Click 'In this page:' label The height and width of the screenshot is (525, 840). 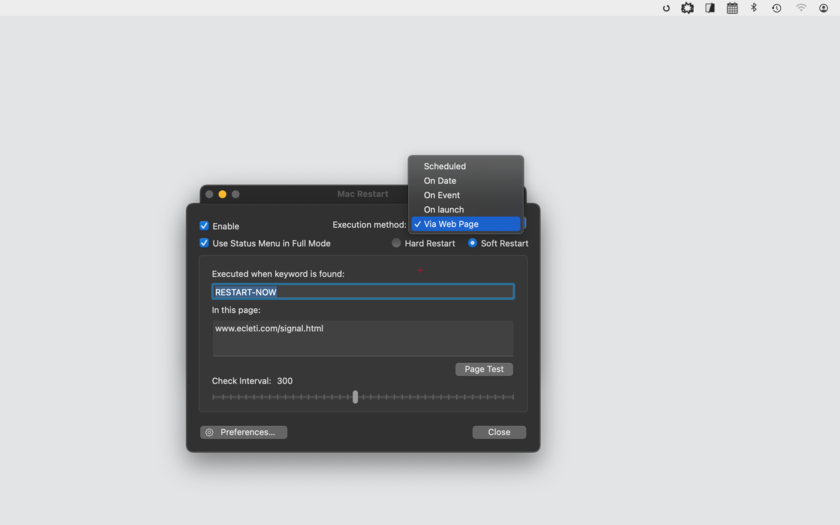click(x=236, y=310)
